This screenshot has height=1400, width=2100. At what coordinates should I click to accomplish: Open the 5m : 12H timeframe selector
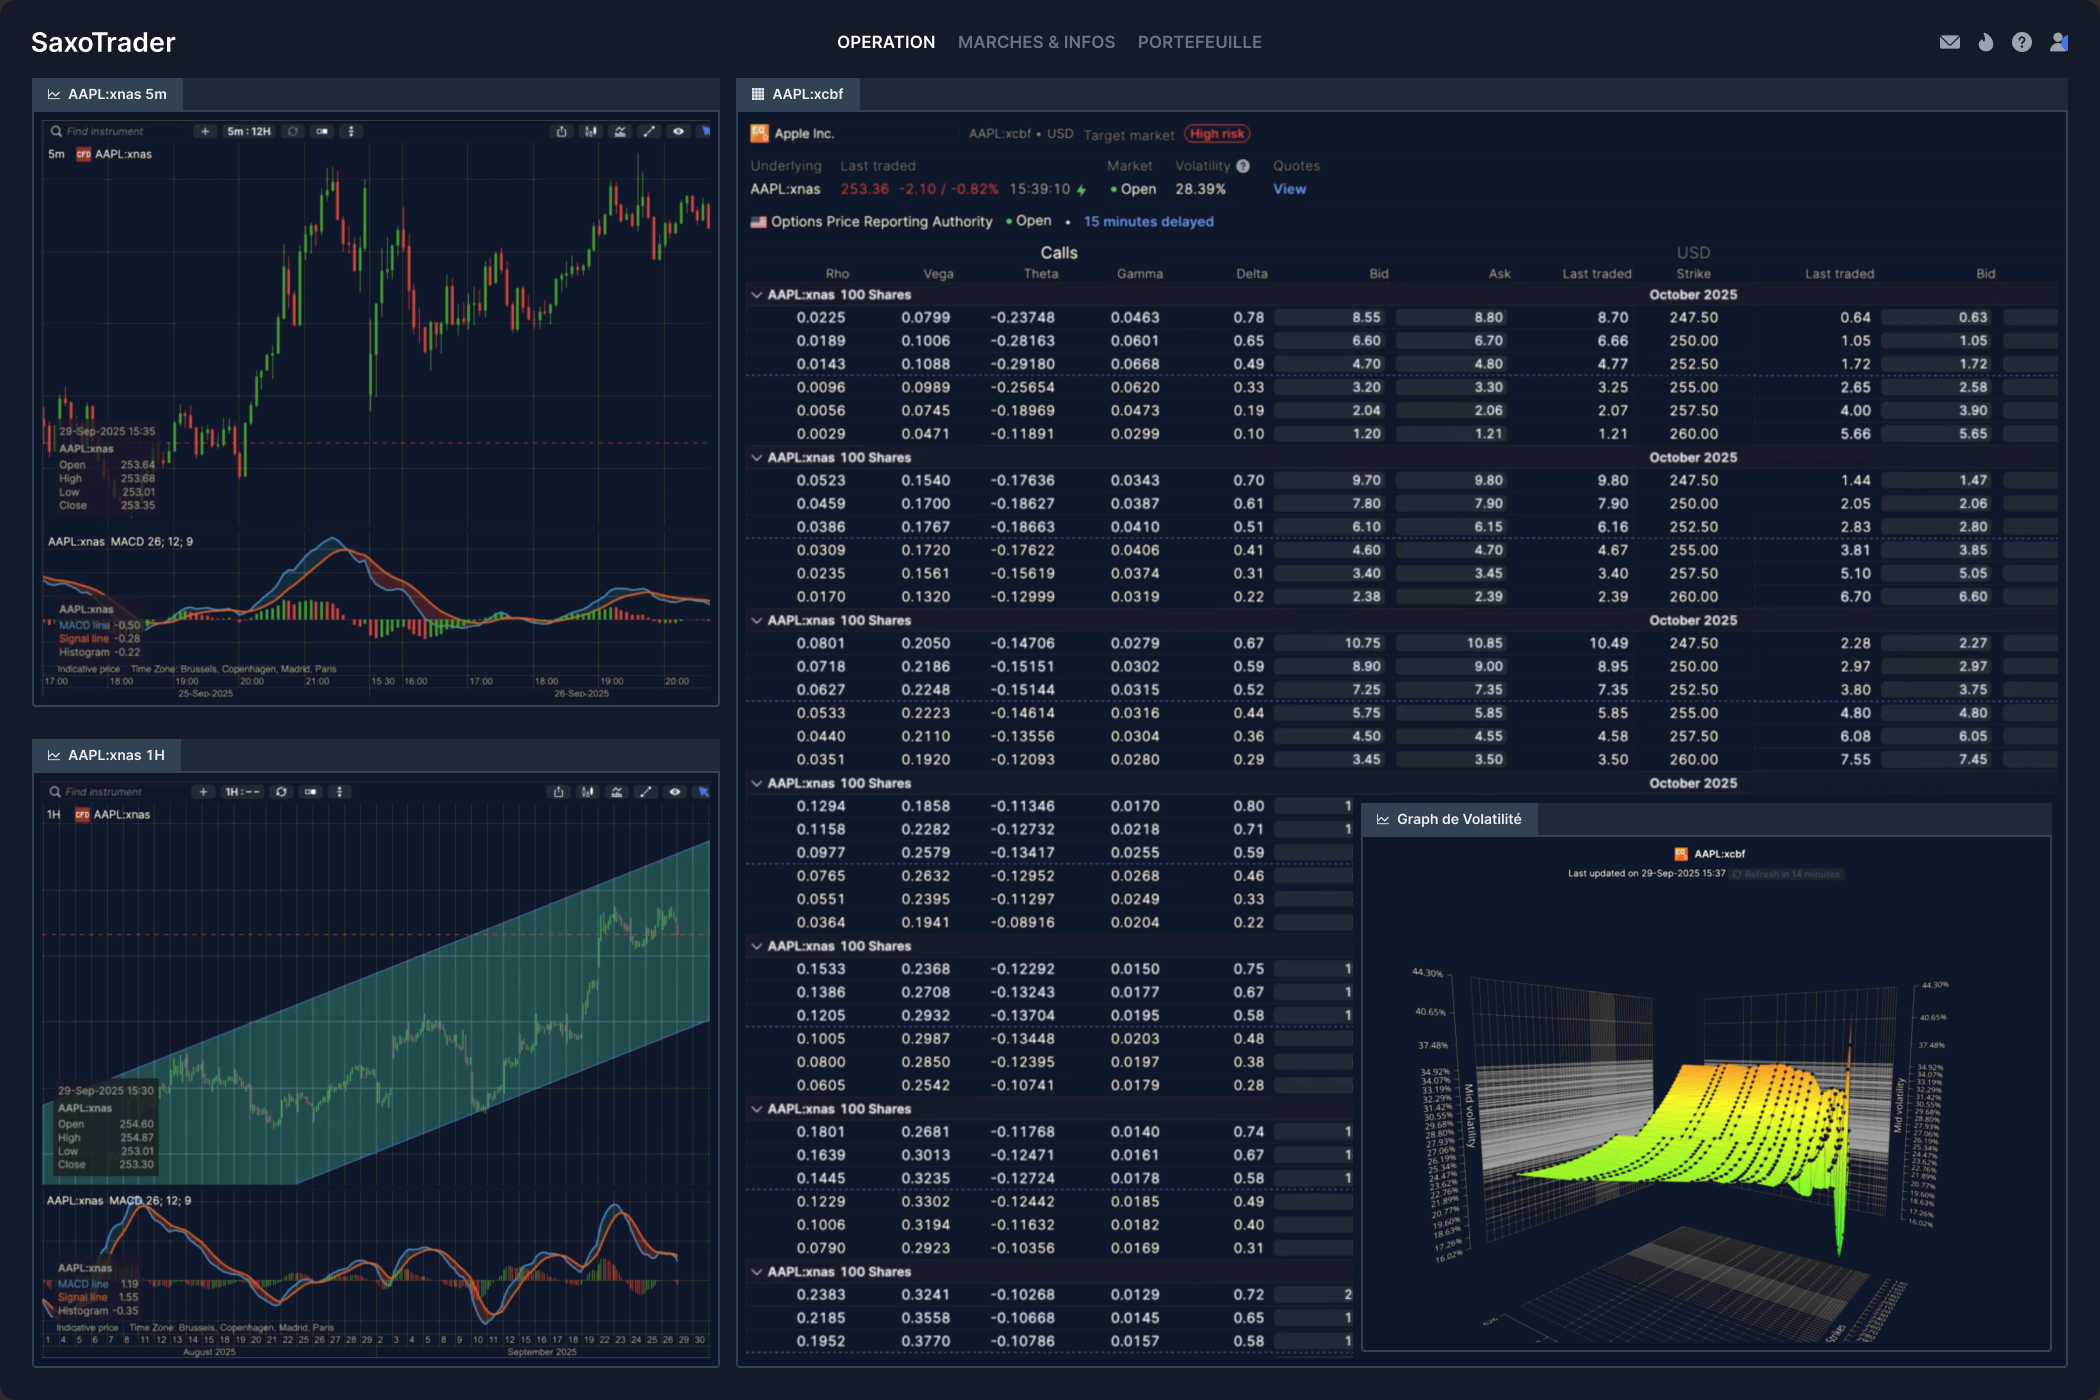[x=249, y=131]
